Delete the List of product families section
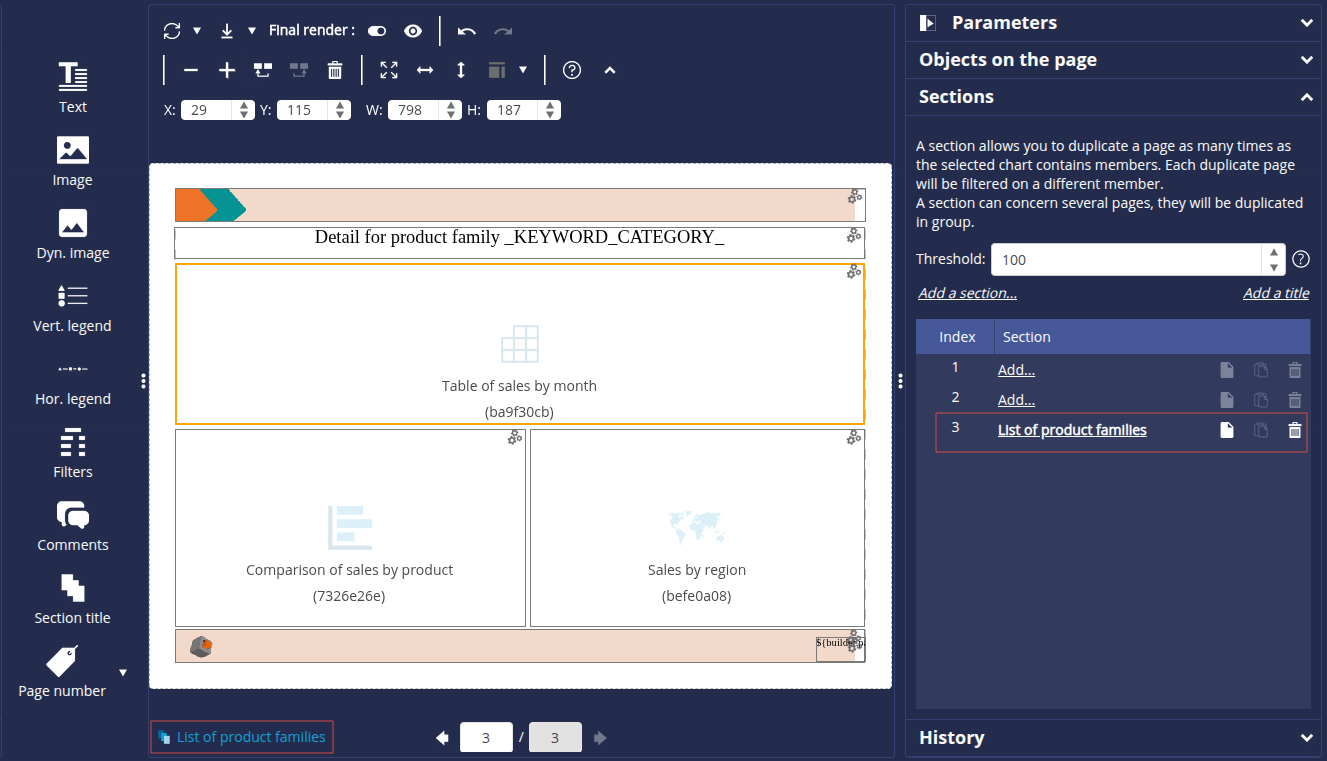This screenshot has height=761, width=1327. click(1294, 430)
